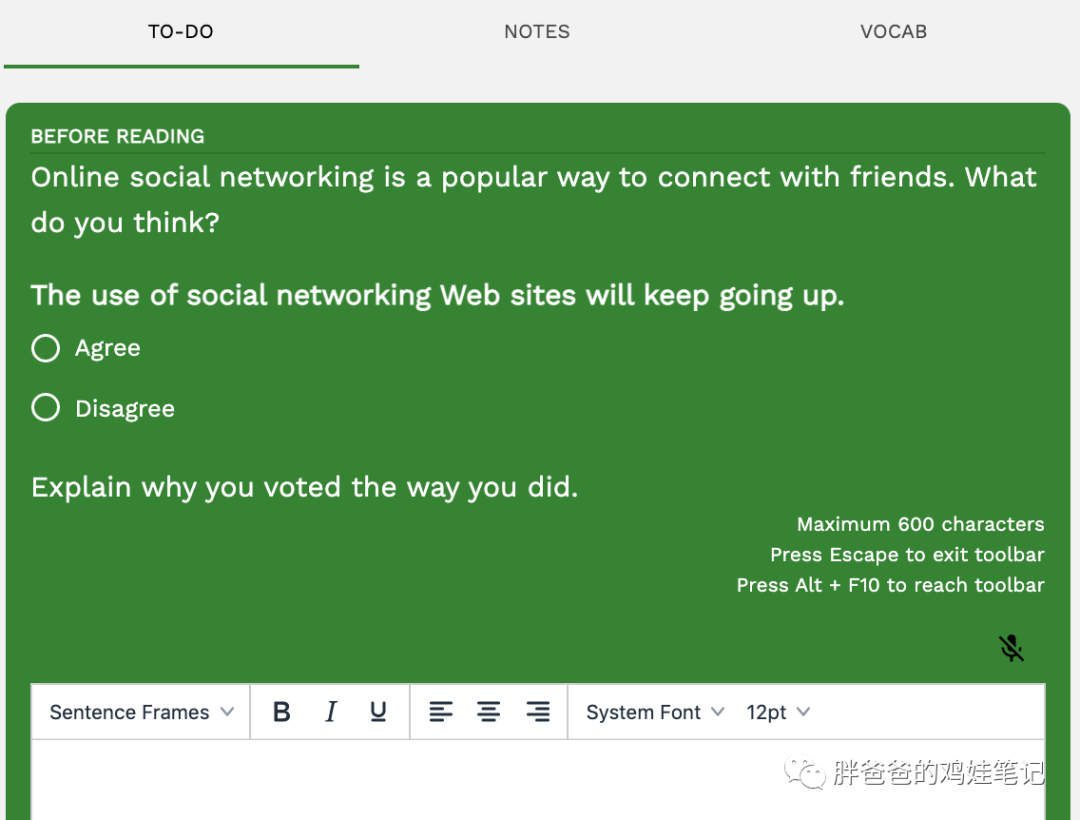This screenshot has height=820, width=1080.
Task: Underline the selected text
Action: point(378,712)
